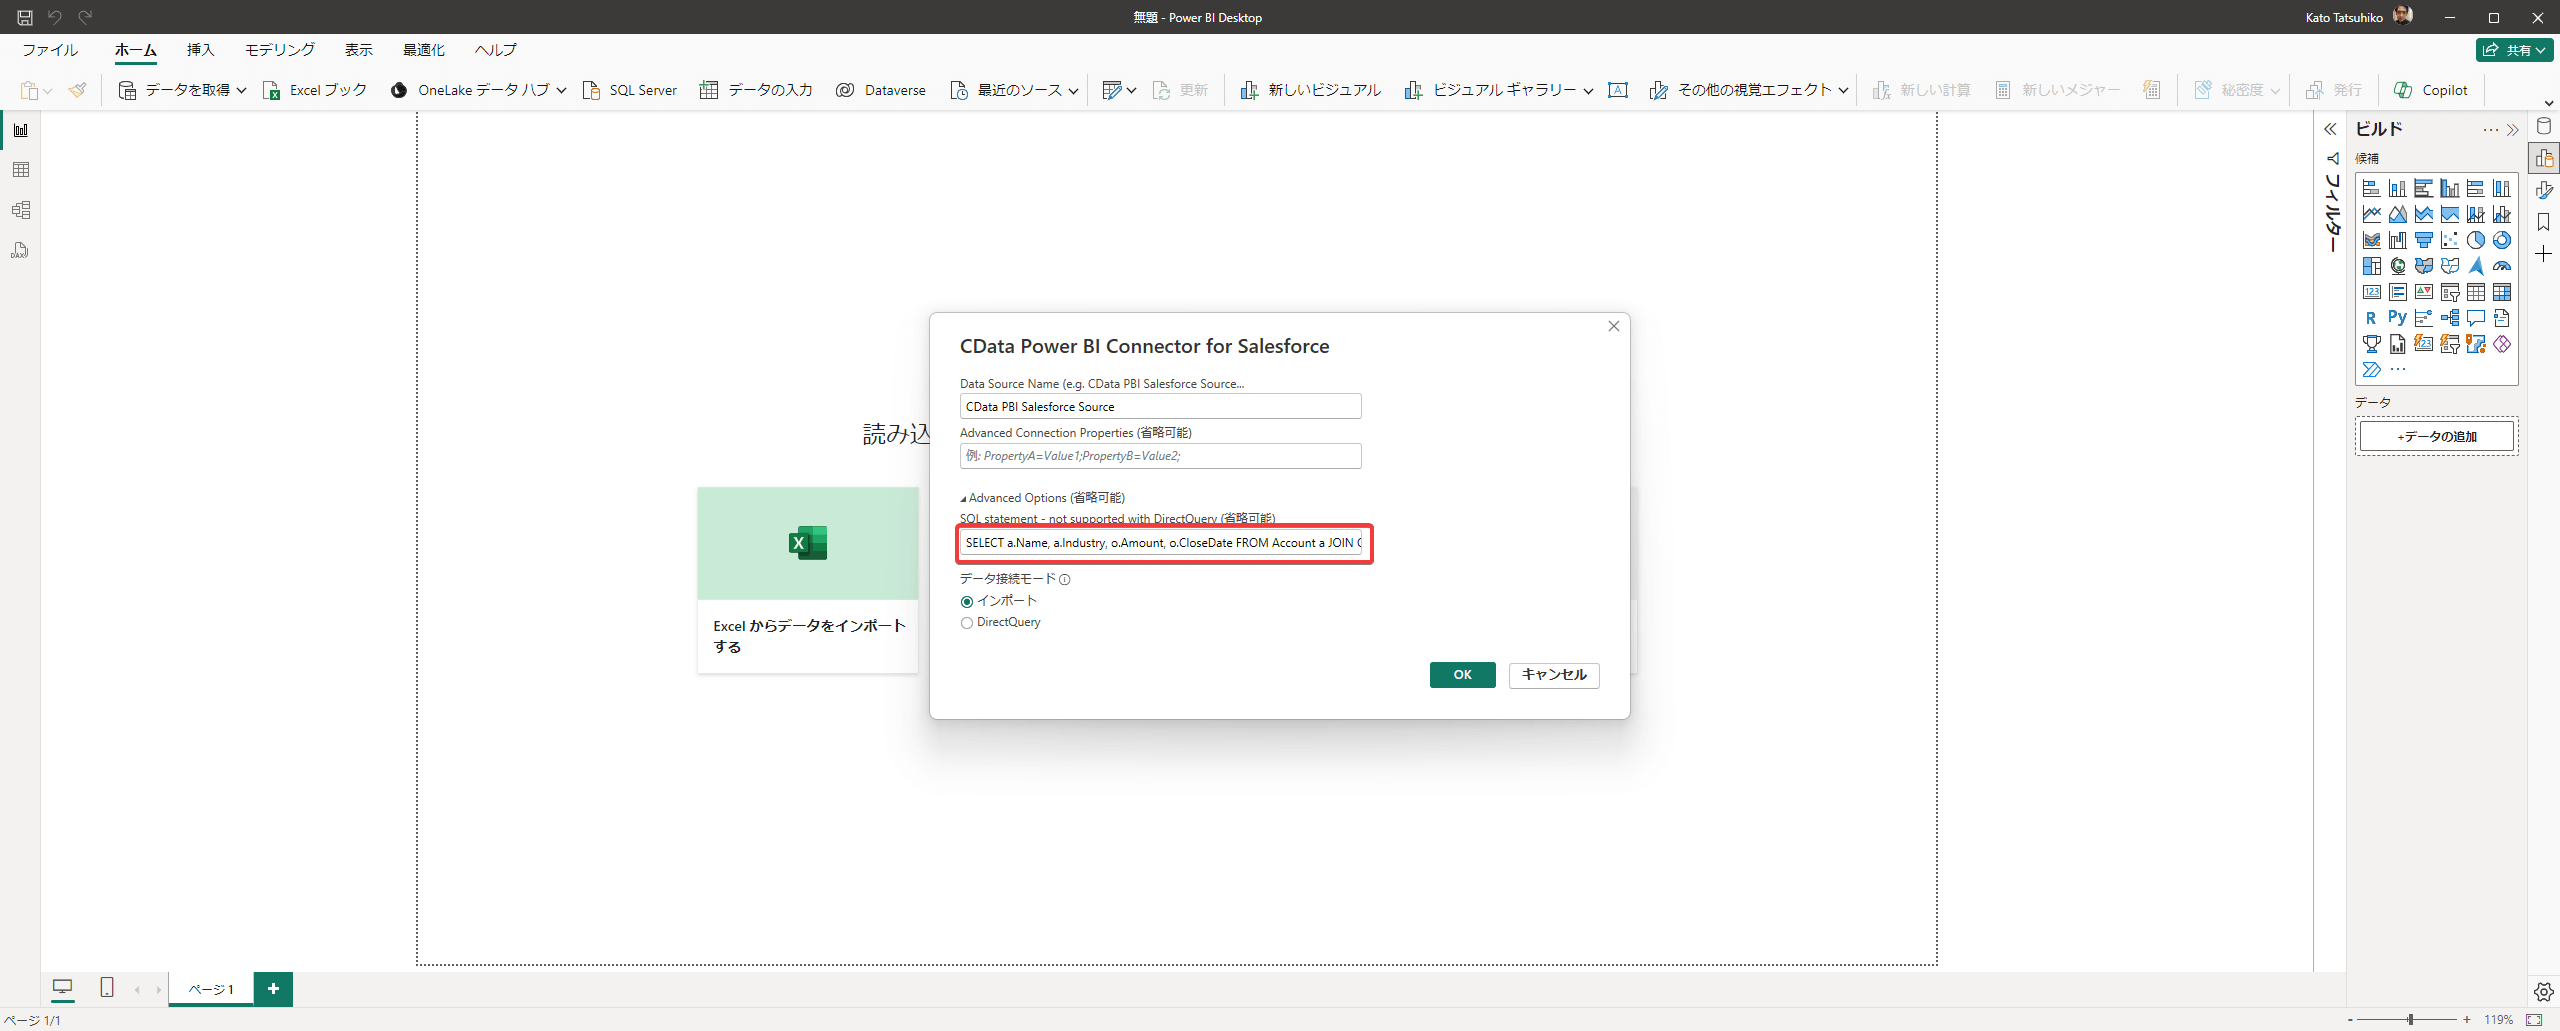
Task: Select the donut chart visual
Action: [2501, 240]
